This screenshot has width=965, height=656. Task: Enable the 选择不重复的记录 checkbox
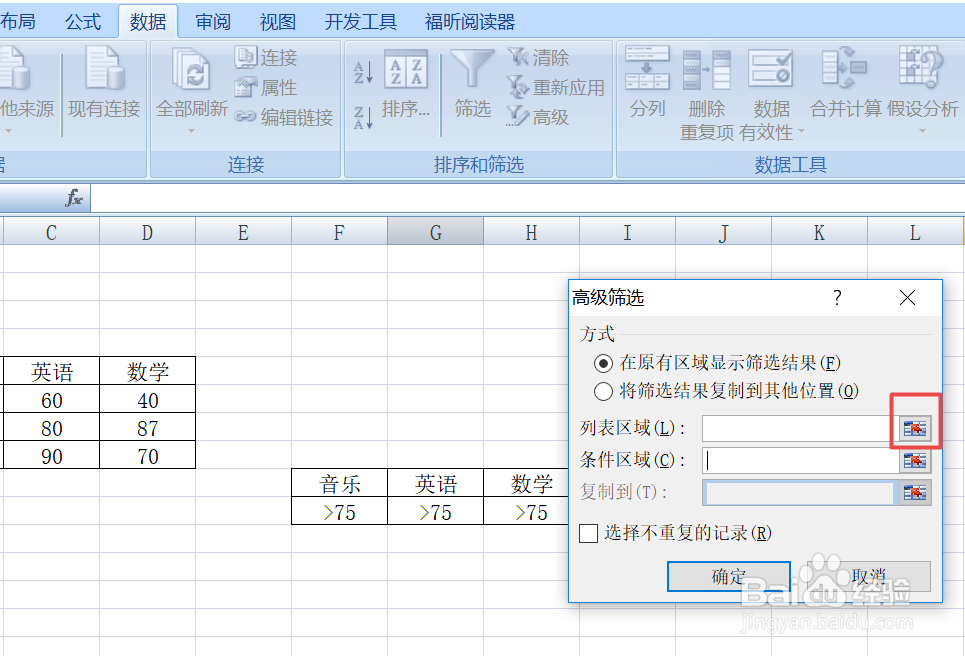589,534
